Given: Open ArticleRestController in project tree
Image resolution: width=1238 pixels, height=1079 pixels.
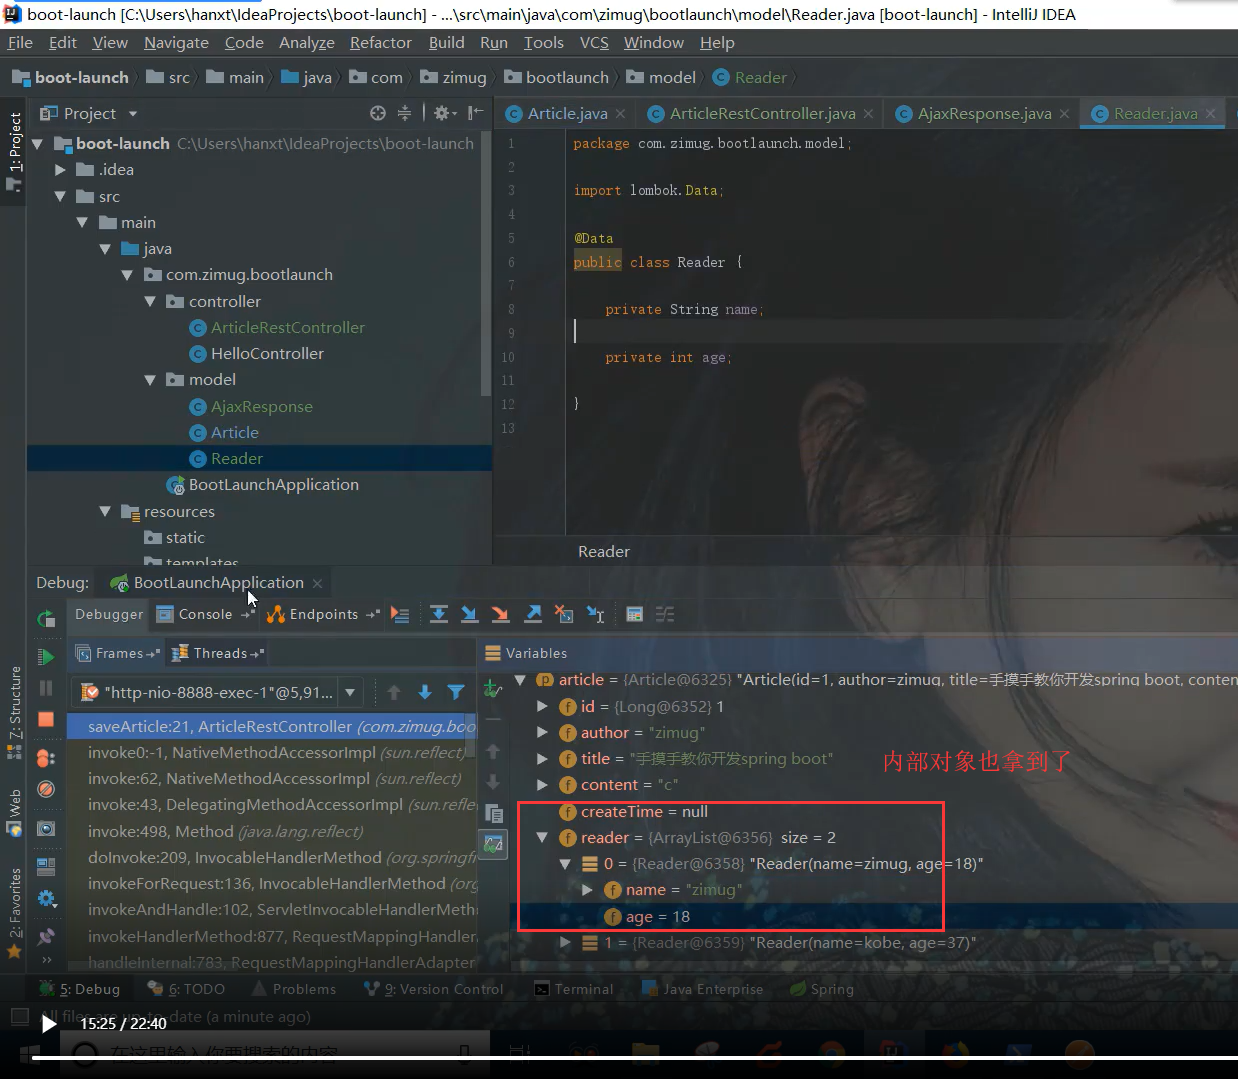Looking at the screenshot, I should [x=288, y=328].
